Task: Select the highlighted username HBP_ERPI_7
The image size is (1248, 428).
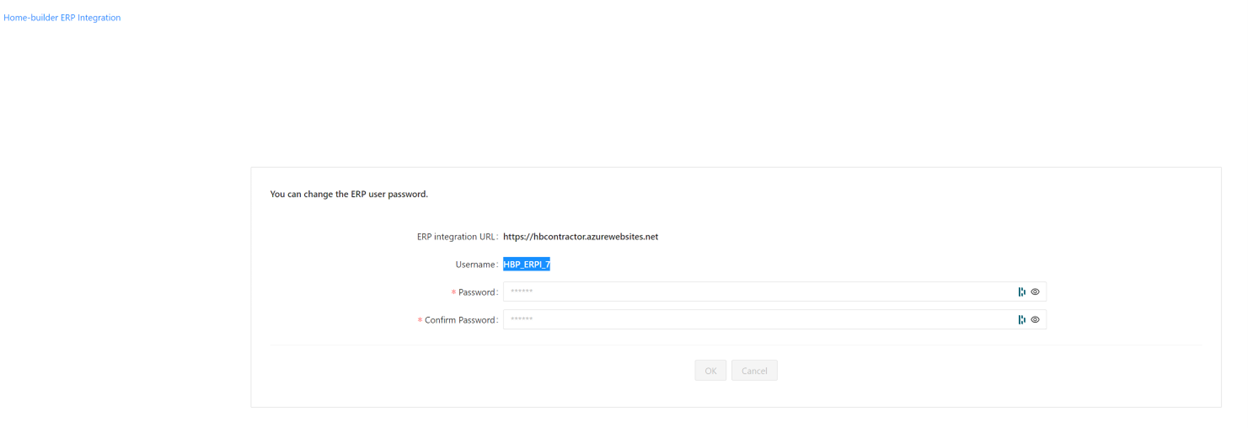Action: [527, 265]
